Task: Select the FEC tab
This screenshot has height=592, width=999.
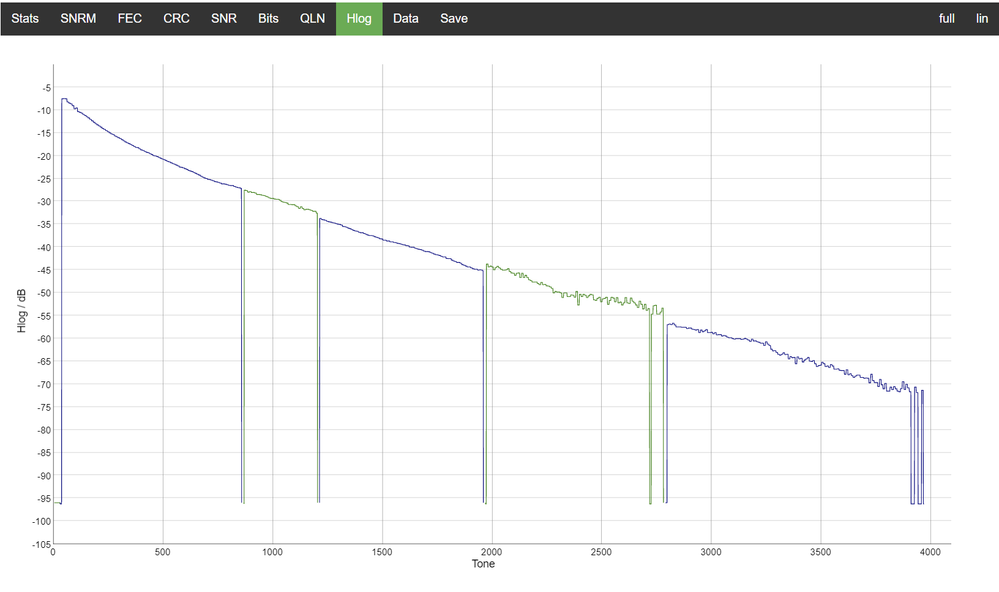Action: click(130, 18)
